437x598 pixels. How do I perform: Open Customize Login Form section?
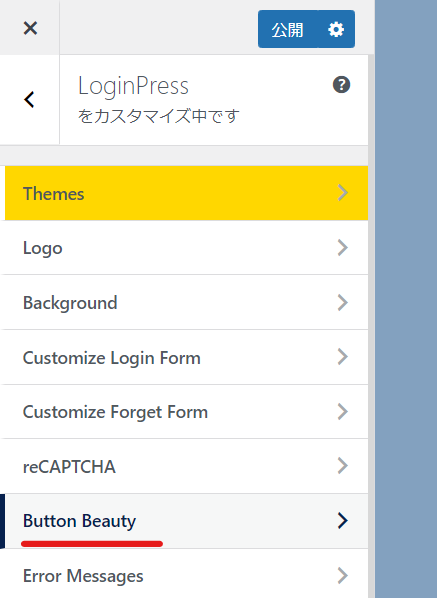184,357
